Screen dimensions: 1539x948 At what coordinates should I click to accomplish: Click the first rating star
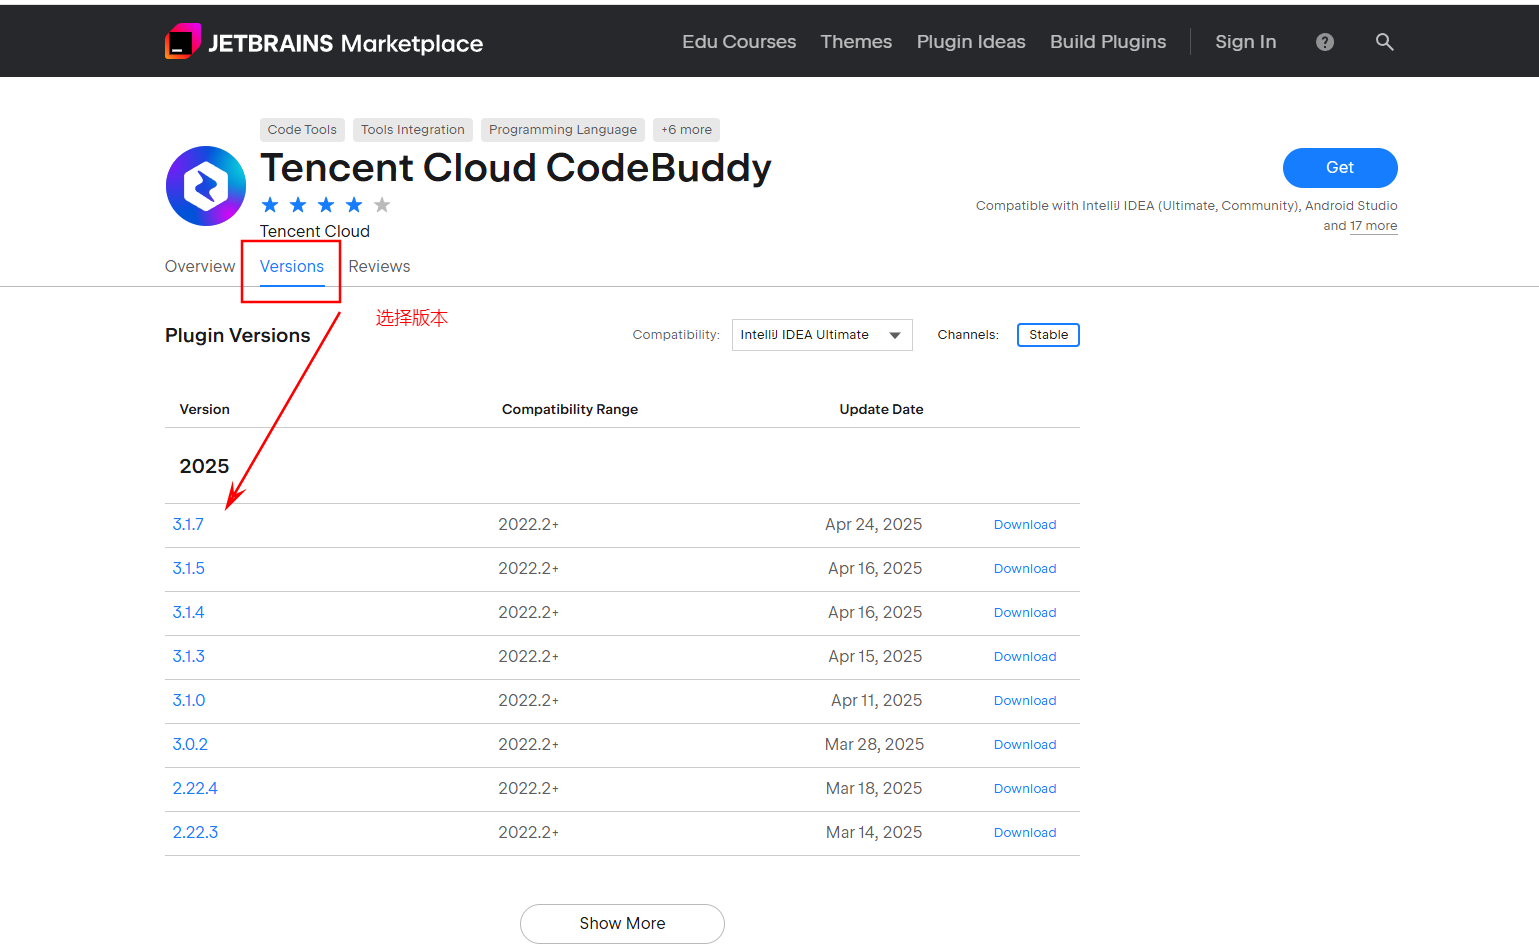(x=270, y=205)
